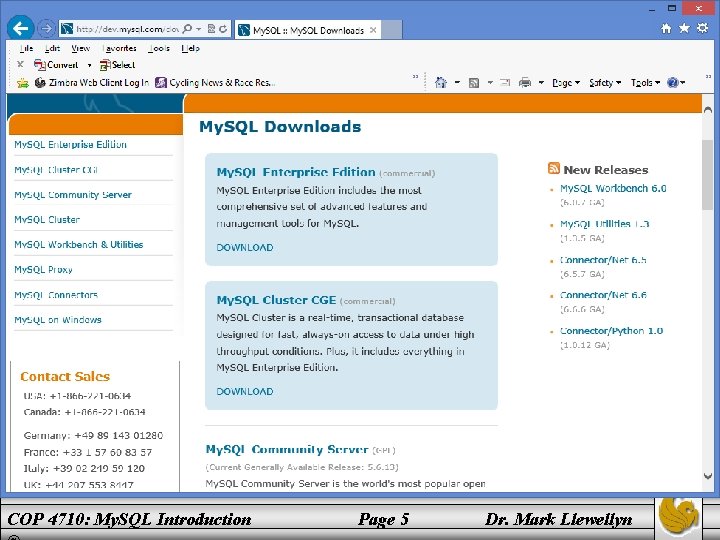Open Connector/Python 1.0 release link
Viewport: 720px width, 540px height.
tap(611, 331)
